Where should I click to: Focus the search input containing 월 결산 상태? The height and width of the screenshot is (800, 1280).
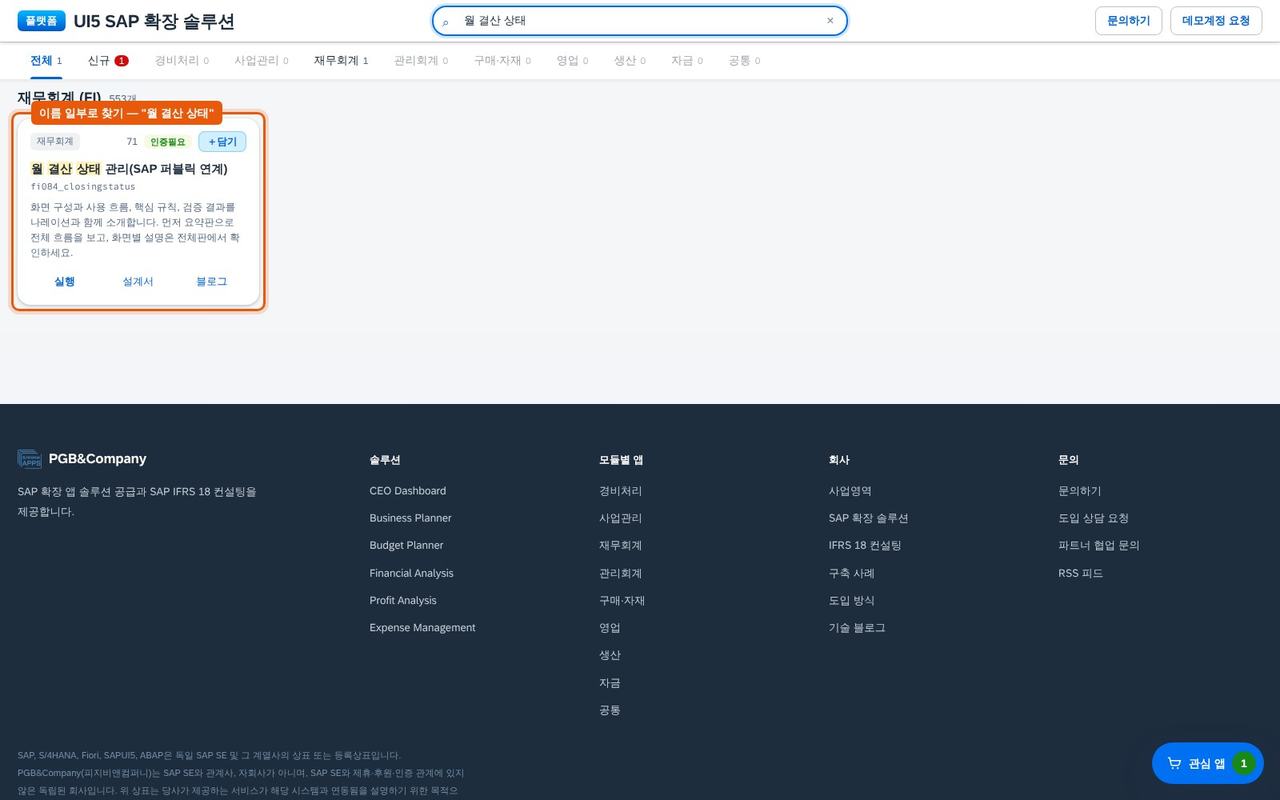(x=640, y=21)
